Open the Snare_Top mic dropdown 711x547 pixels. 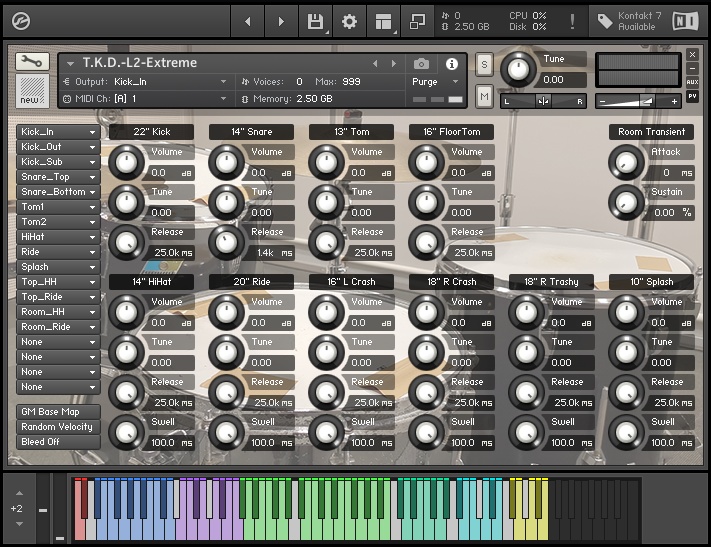click(59, 177)
